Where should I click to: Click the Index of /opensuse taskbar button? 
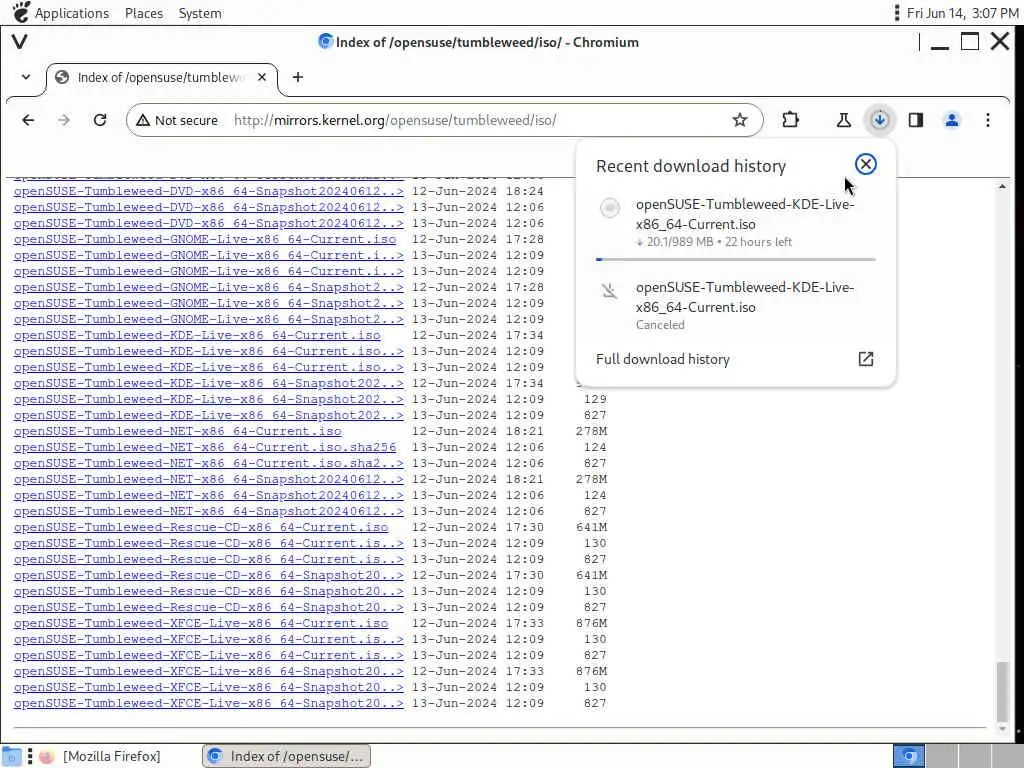pyautogui.click(x=286, y=756)
